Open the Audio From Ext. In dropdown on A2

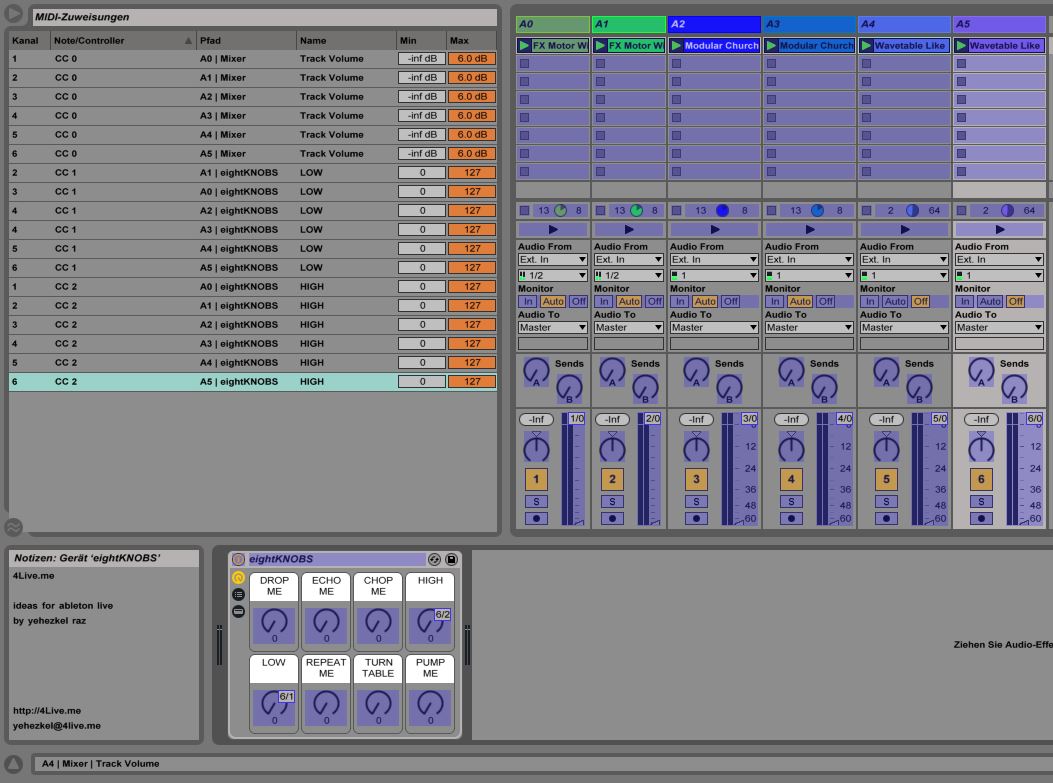tap(713, 260)
